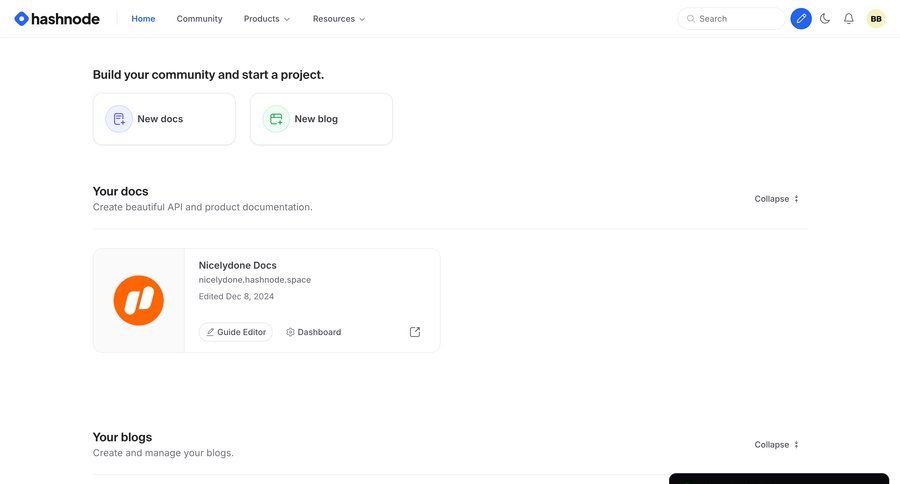The image size is (900, 484).
Task: Click the Edited Dec 8, 2024 text
Action: (x=236, y=296)
